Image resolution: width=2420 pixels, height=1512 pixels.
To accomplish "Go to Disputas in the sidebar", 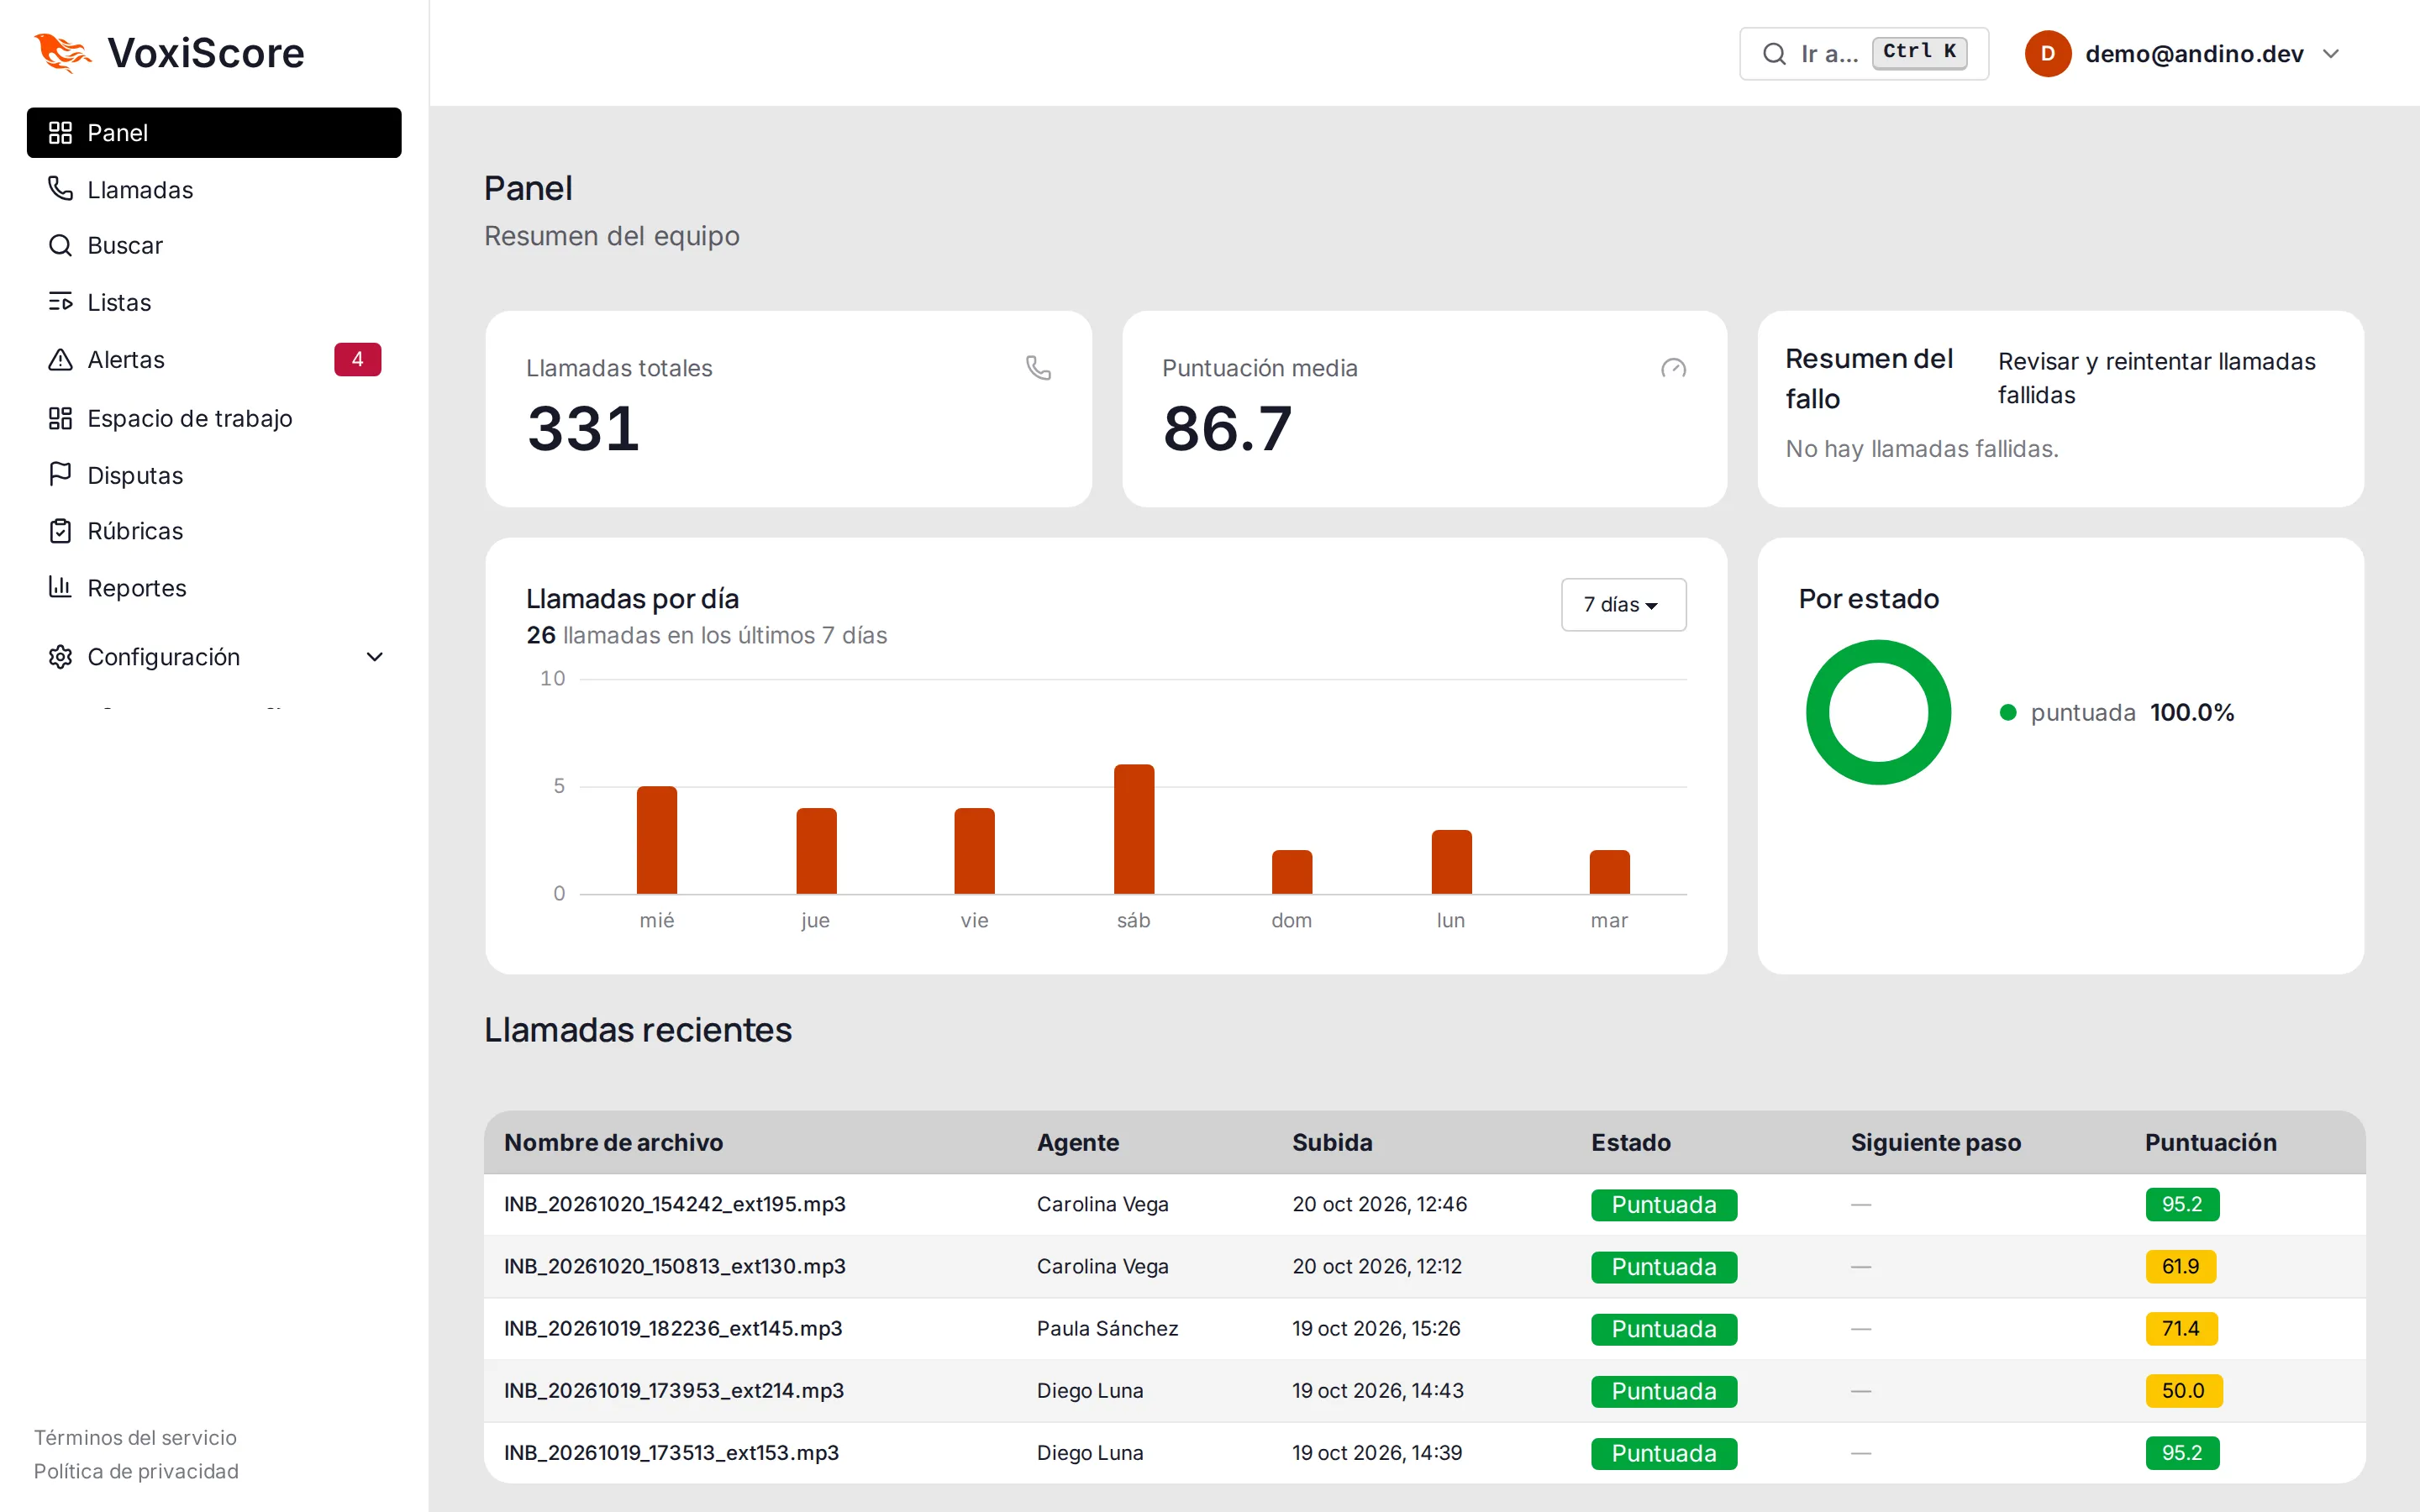I will pyautogui.click(x=214, y=474).
